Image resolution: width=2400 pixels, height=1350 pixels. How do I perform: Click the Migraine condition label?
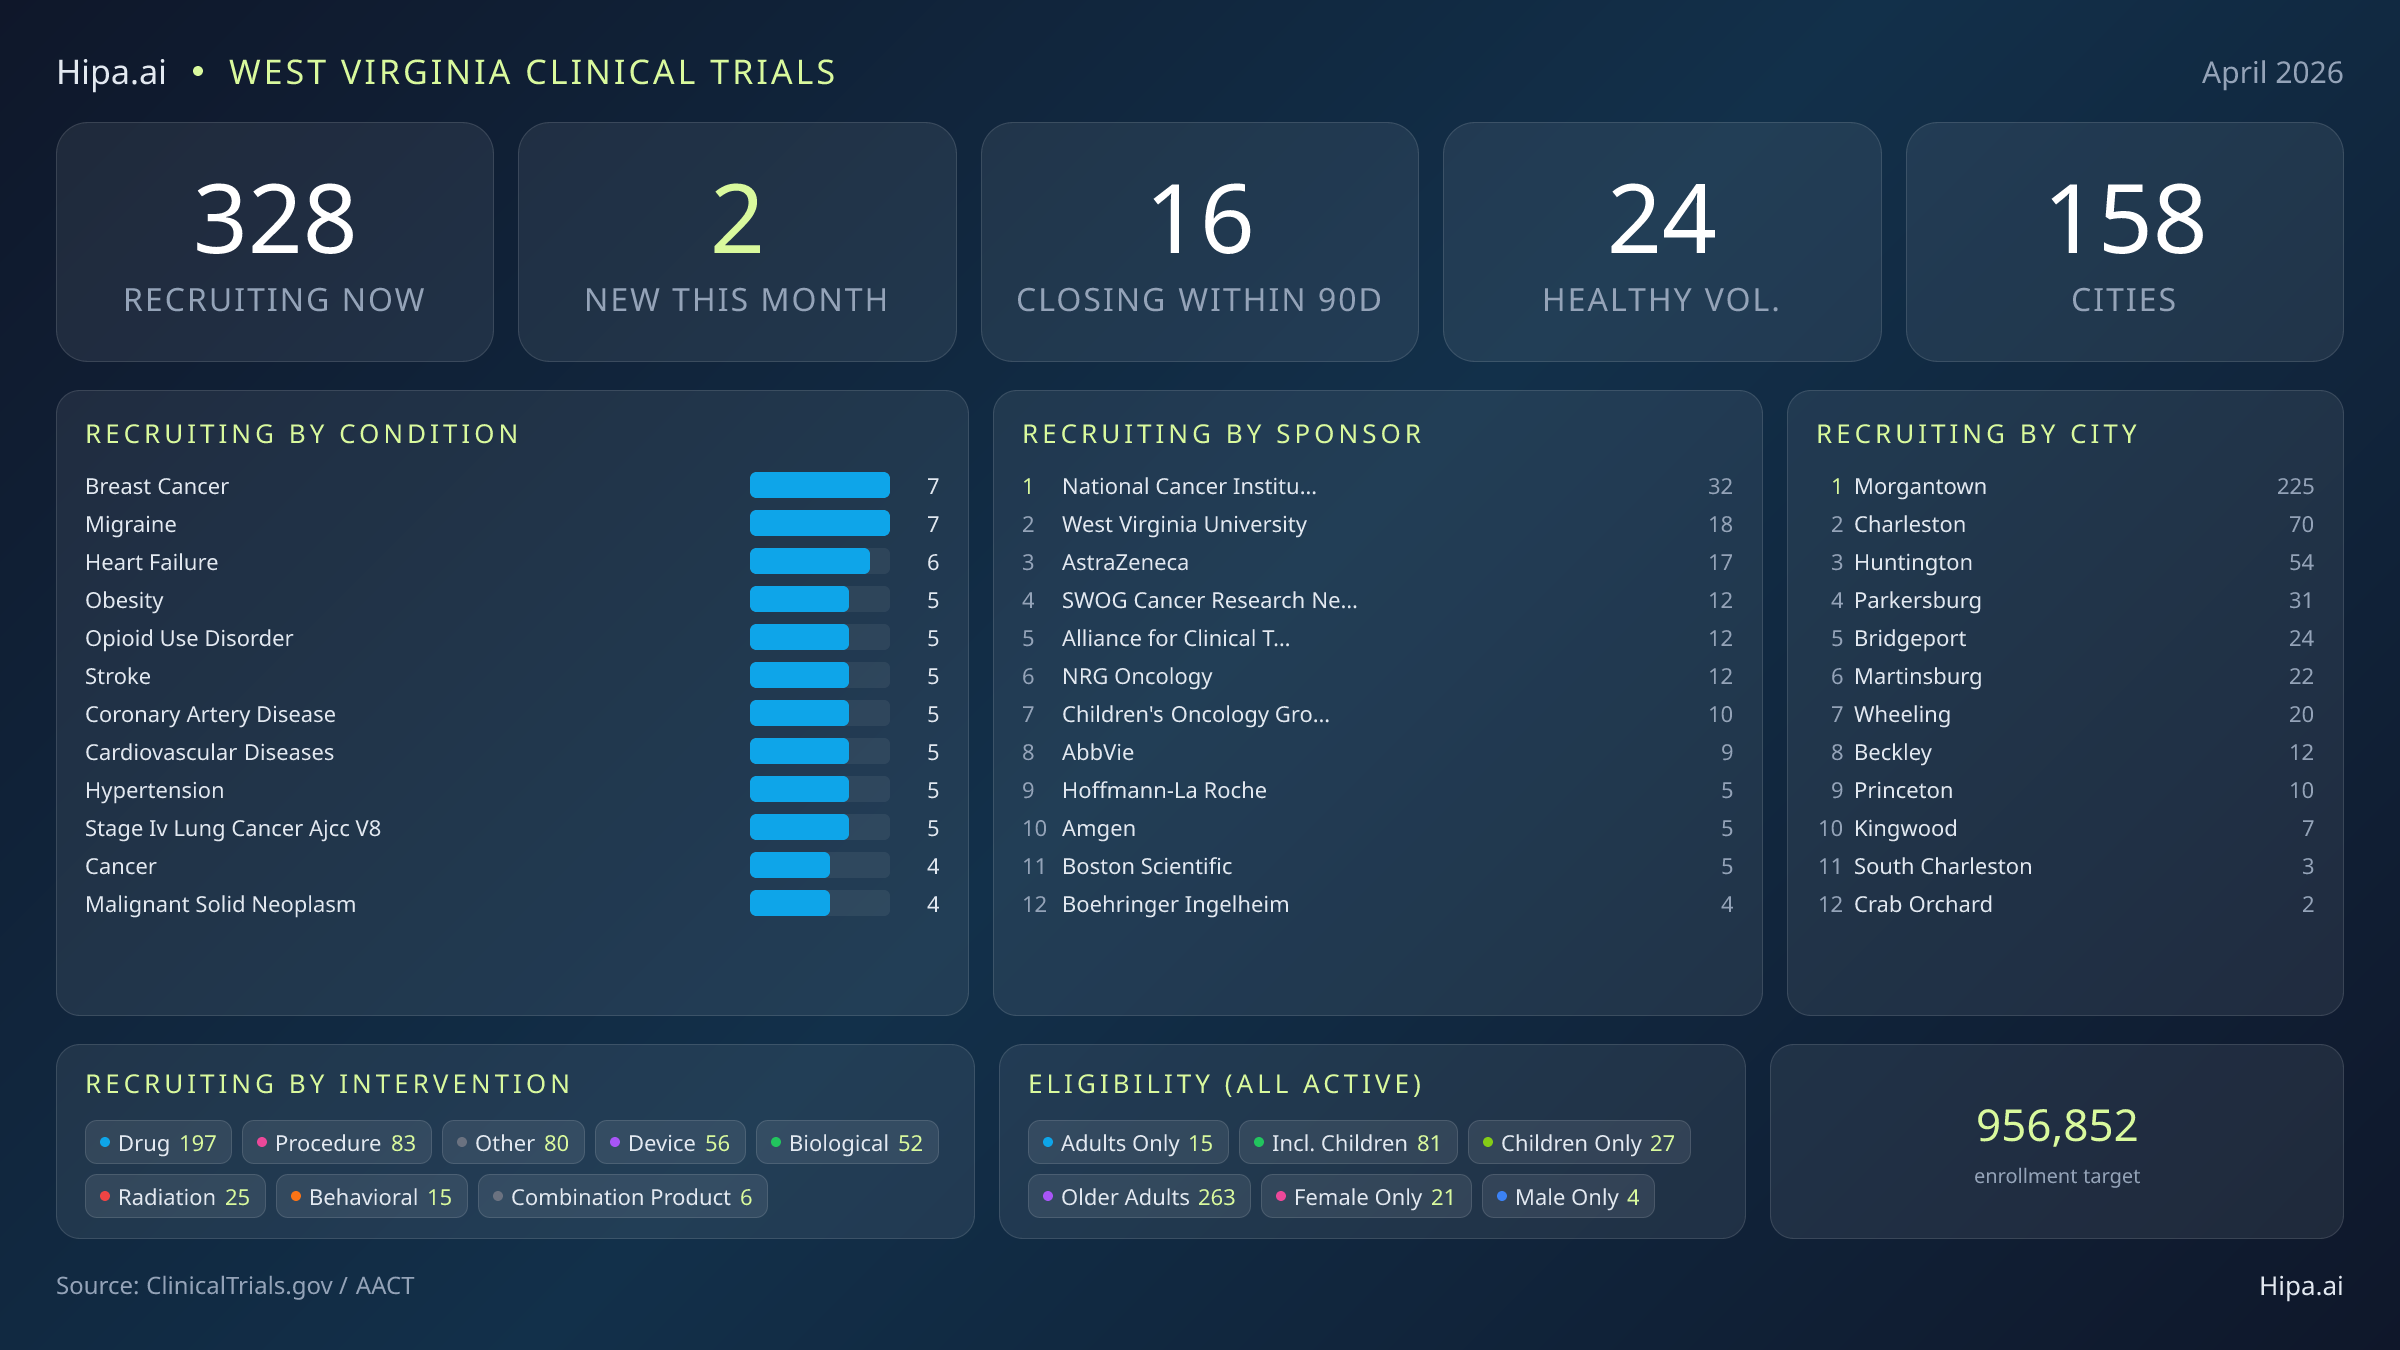coord(131,524)
